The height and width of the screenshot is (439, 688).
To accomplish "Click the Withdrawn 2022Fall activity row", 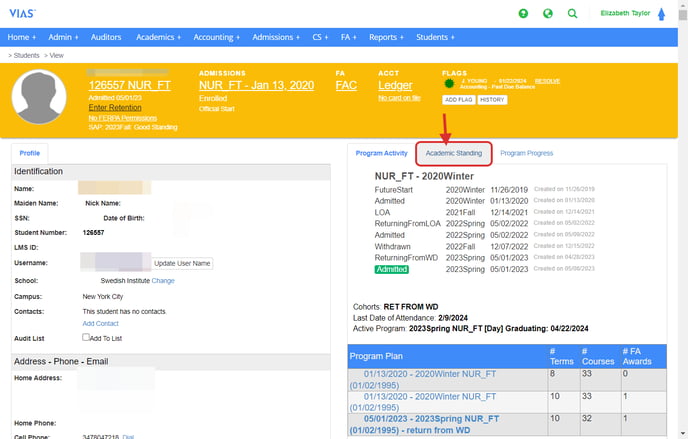I will pyautogui.click(x=484, y=246).
